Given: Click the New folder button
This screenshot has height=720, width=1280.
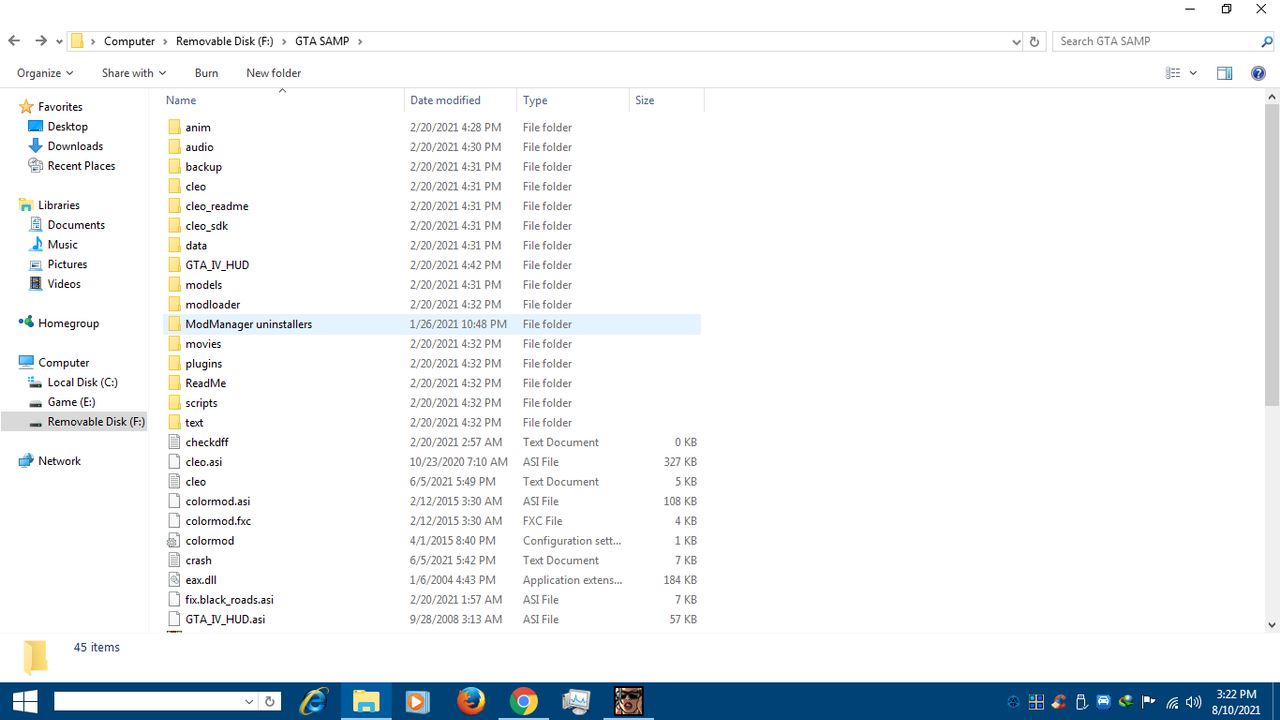Looking at the screenshot, I should coord(274,73).
